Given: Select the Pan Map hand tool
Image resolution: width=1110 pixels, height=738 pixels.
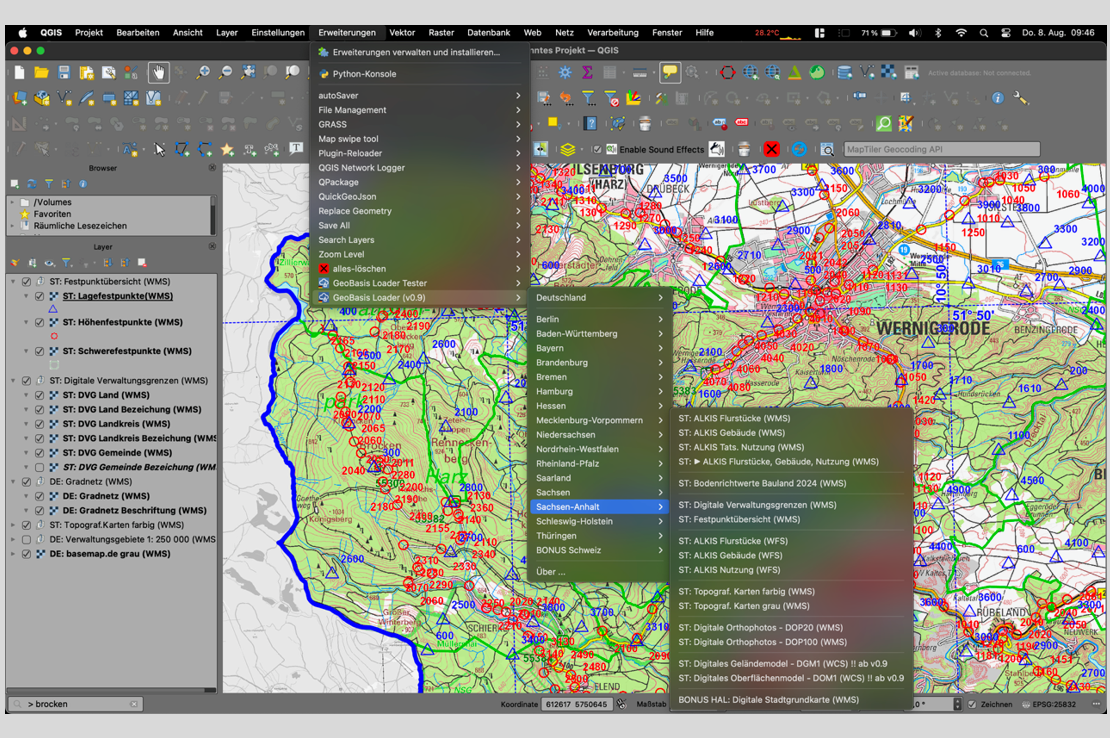Looking at the screenshot, I should point(159,72).
